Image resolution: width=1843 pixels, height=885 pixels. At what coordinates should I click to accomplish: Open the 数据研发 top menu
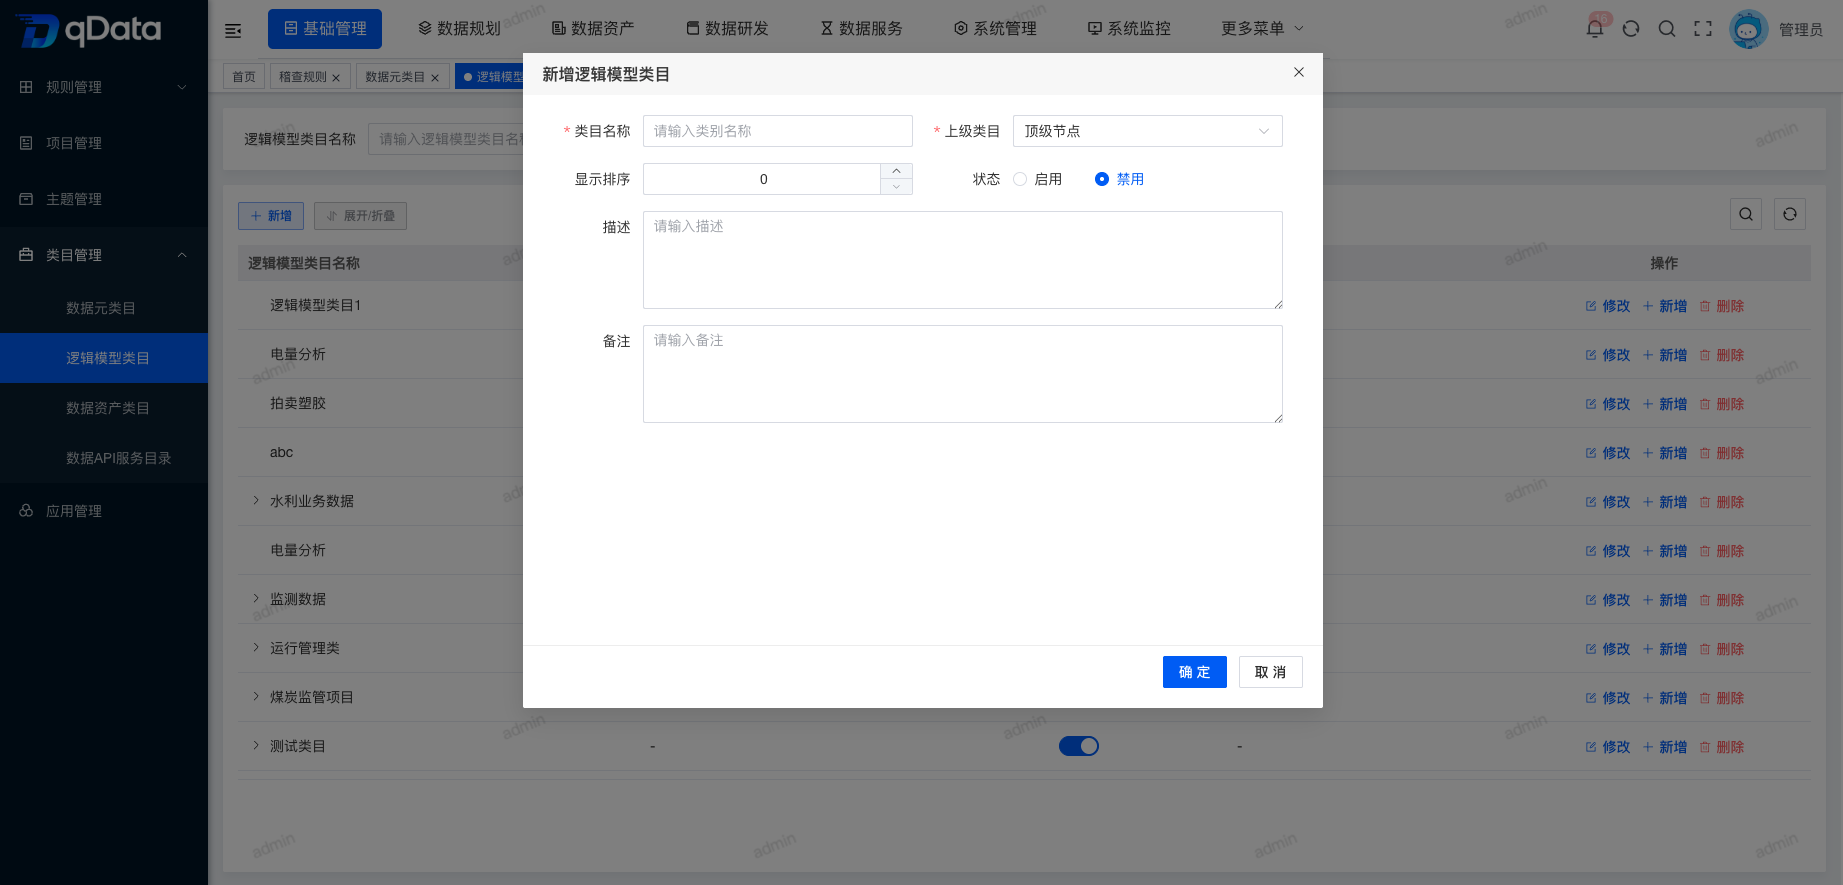pos(727,29)
